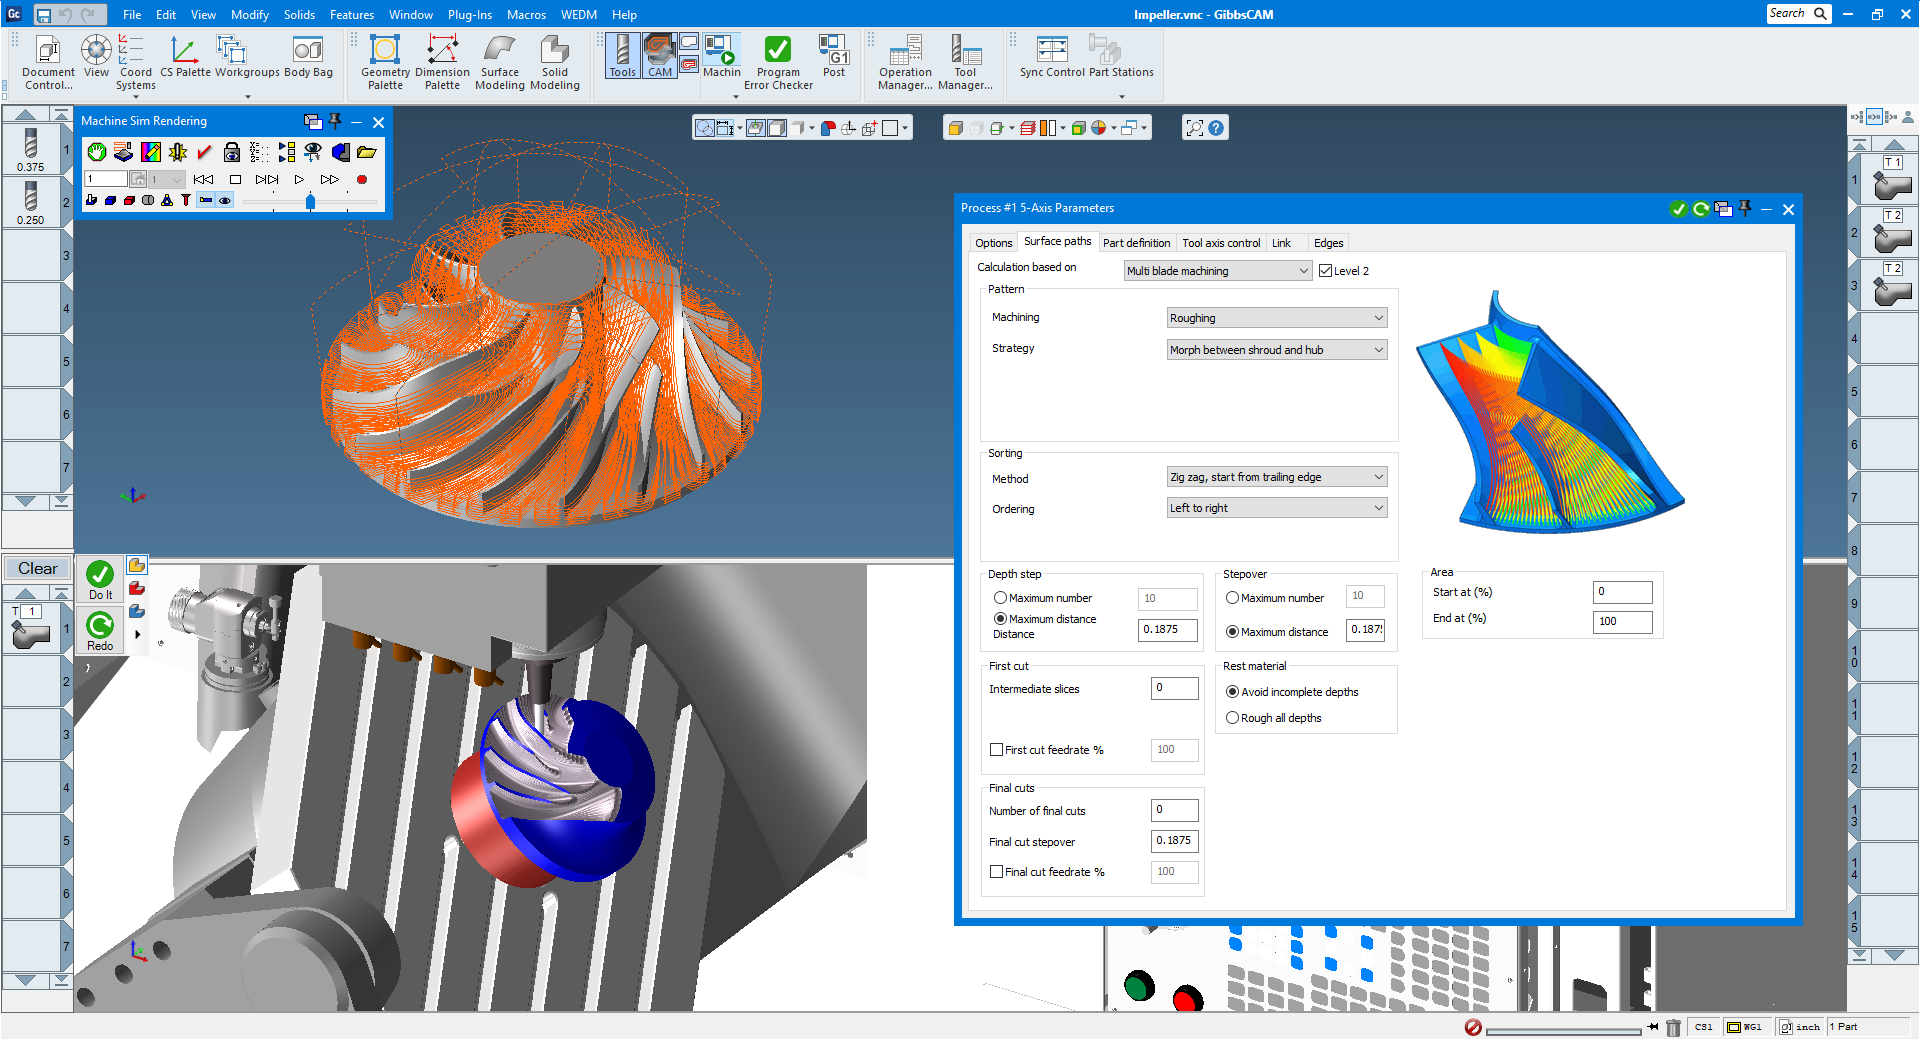
Task: Switch to the Tool axis control tab
Action: (x=1221, y=243)
